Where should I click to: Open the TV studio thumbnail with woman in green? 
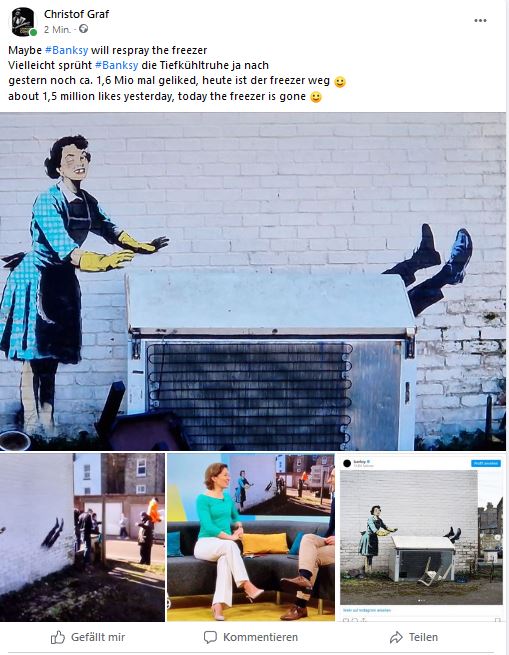tap(251, 537)
